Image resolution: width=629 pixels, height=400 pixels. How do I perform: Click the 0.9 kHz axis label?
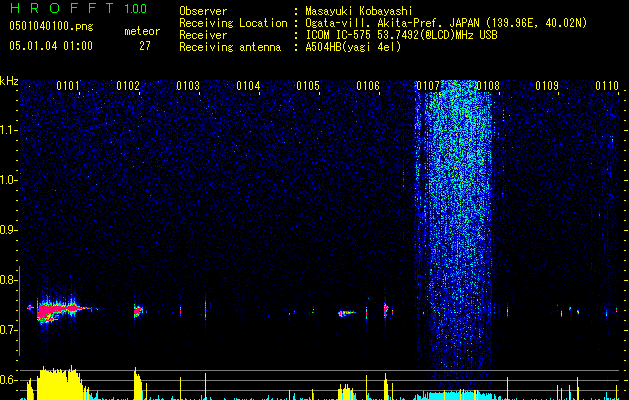coord(9,230)
